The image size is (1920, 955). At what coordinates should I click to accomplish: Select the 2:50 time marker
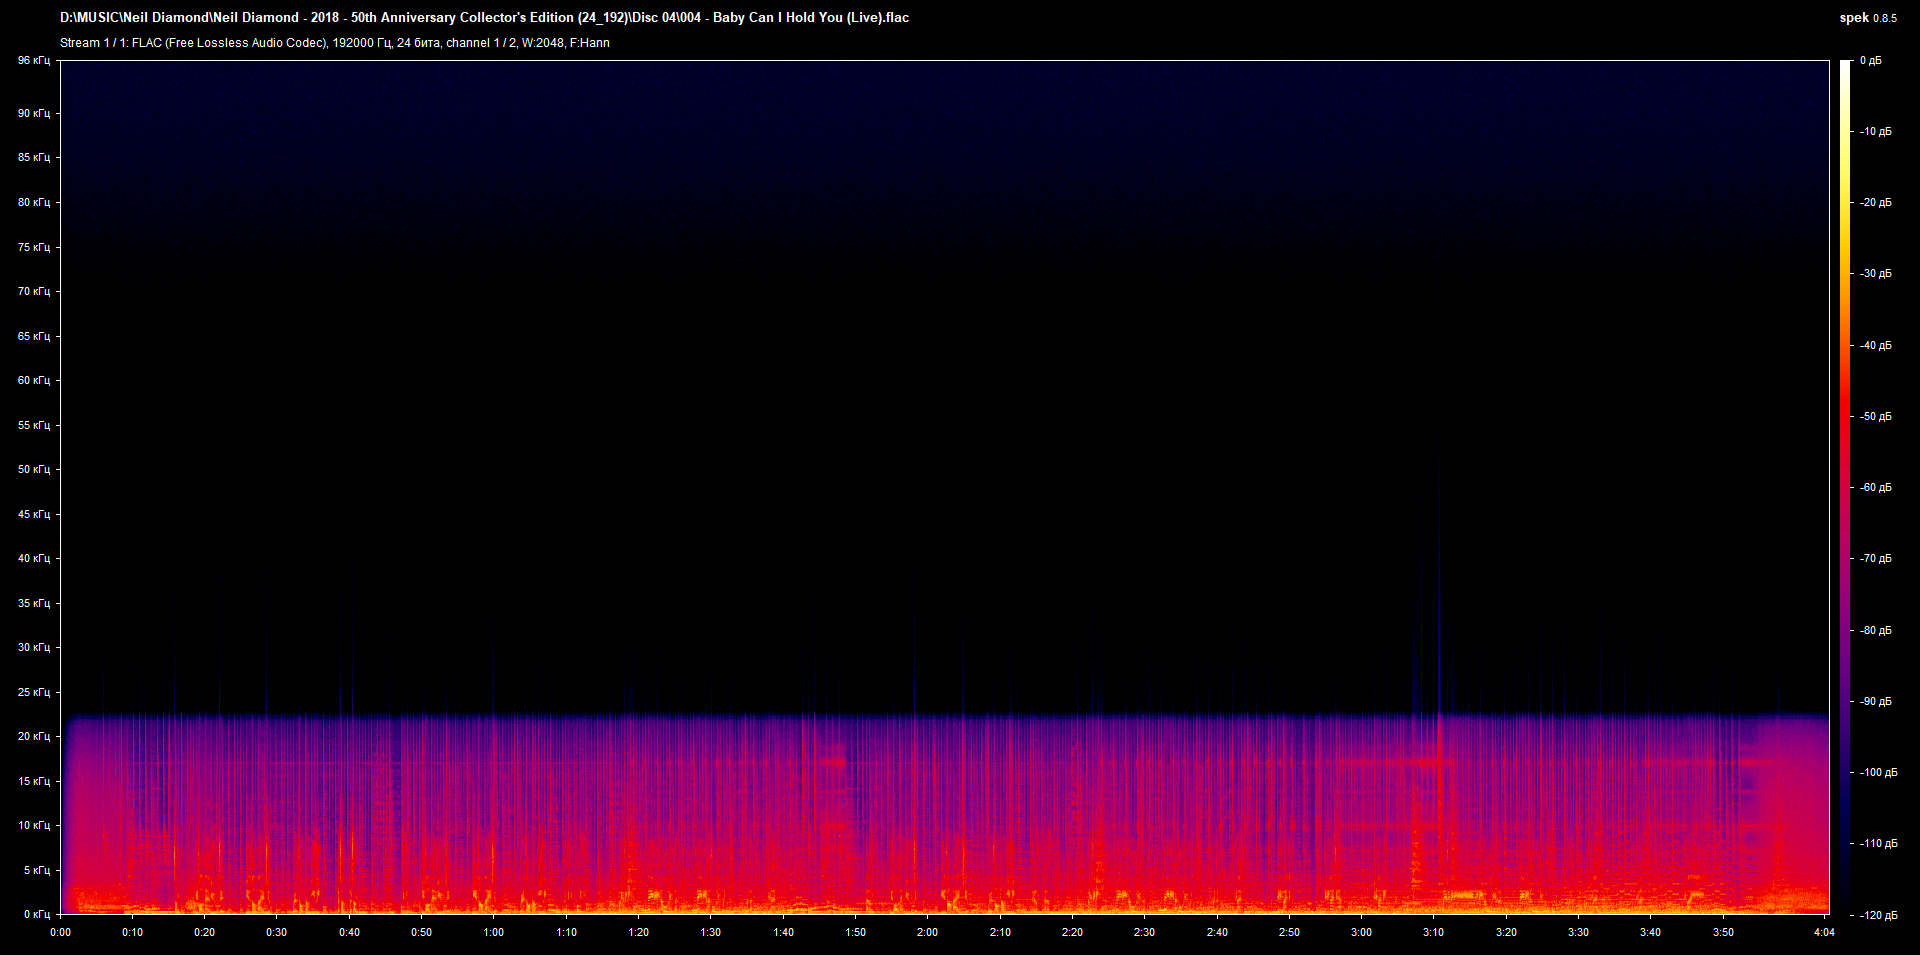(x=1289, y=933)
